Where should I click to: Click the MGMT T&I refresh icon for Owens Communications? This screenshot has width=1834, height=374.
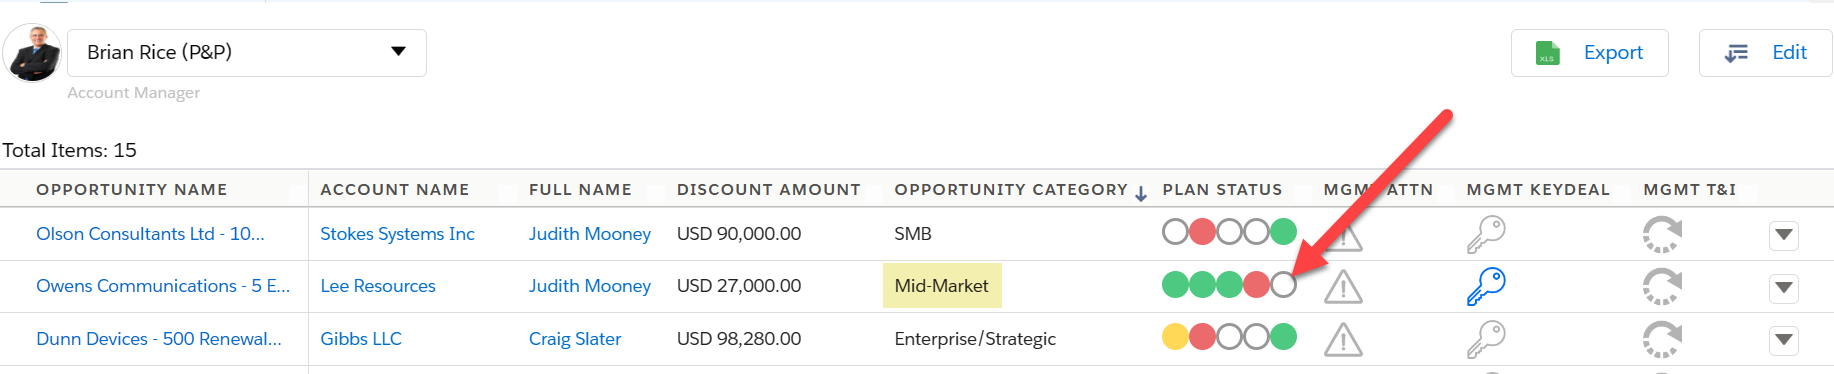point(1662,287)
